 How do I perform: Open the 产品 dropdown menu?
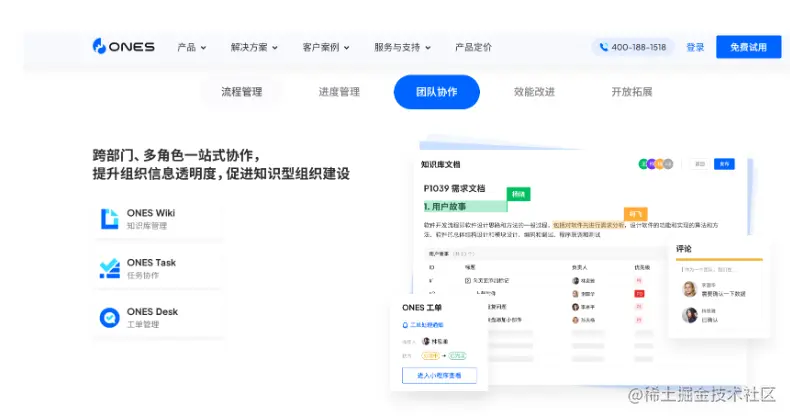(x=191, y=47)
